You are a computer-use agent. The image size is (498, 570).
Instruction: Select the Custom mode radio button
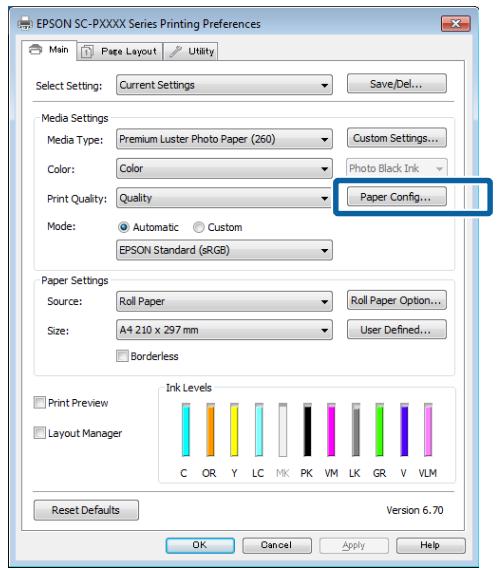click(x=198, y=227)
